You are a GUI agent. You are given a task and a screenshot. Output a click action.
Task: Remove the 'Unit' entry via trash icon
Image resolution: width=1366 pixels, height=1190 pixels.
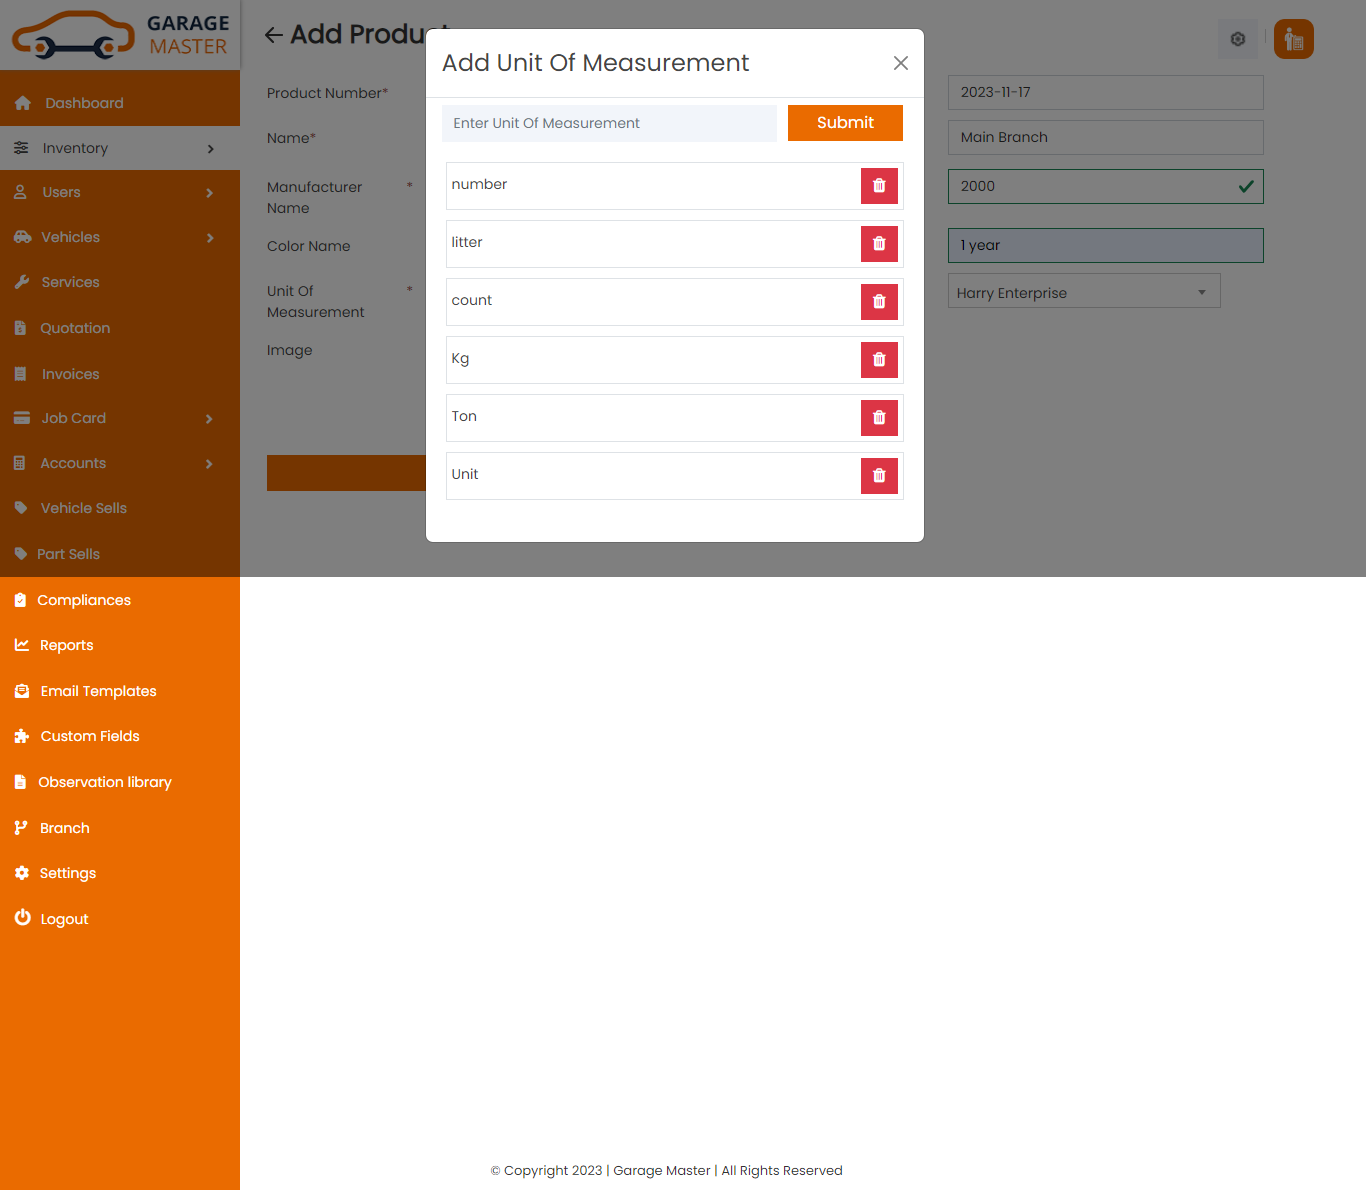879,476
